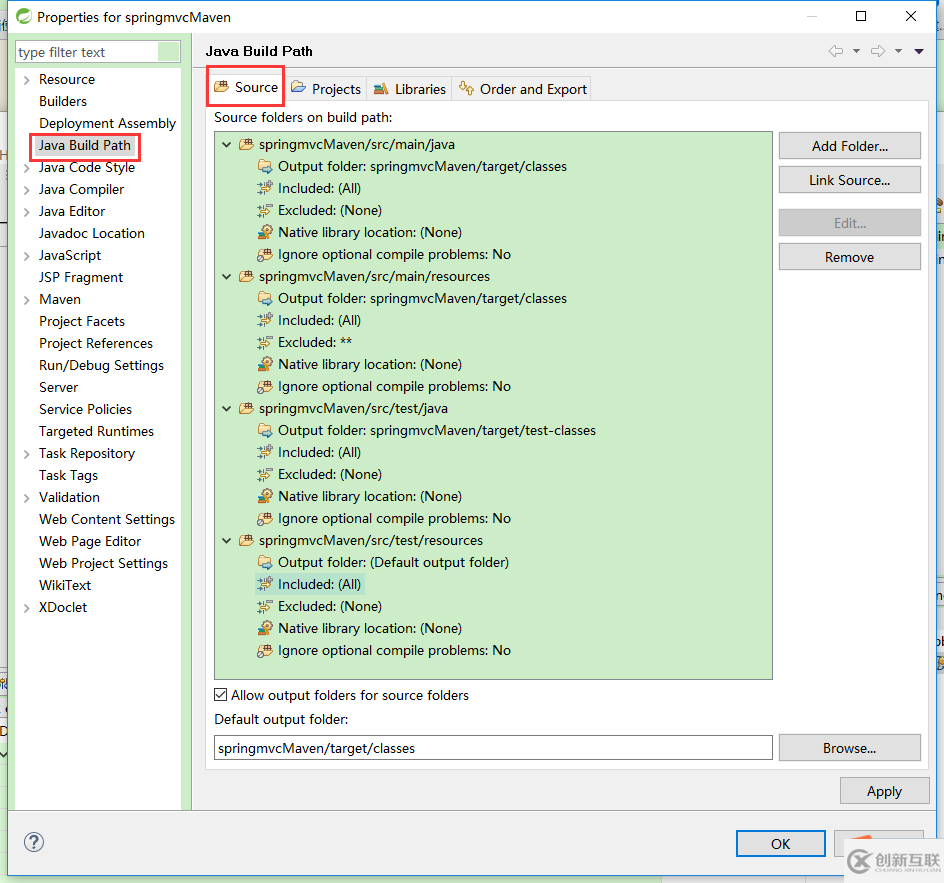Image resolution: width=944 pixels, height=883 pixels.
Task: Collapse springmvcMaven/src/main/java node
Action: point(226,144)
